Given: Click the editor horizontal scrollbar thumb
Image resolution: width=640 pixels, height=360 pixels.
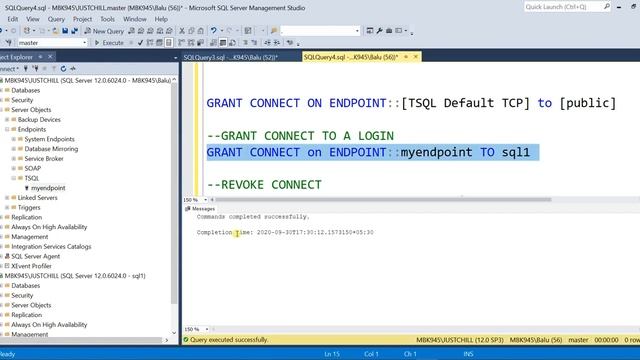Looking at the screenshot, I should coord(383,200).
